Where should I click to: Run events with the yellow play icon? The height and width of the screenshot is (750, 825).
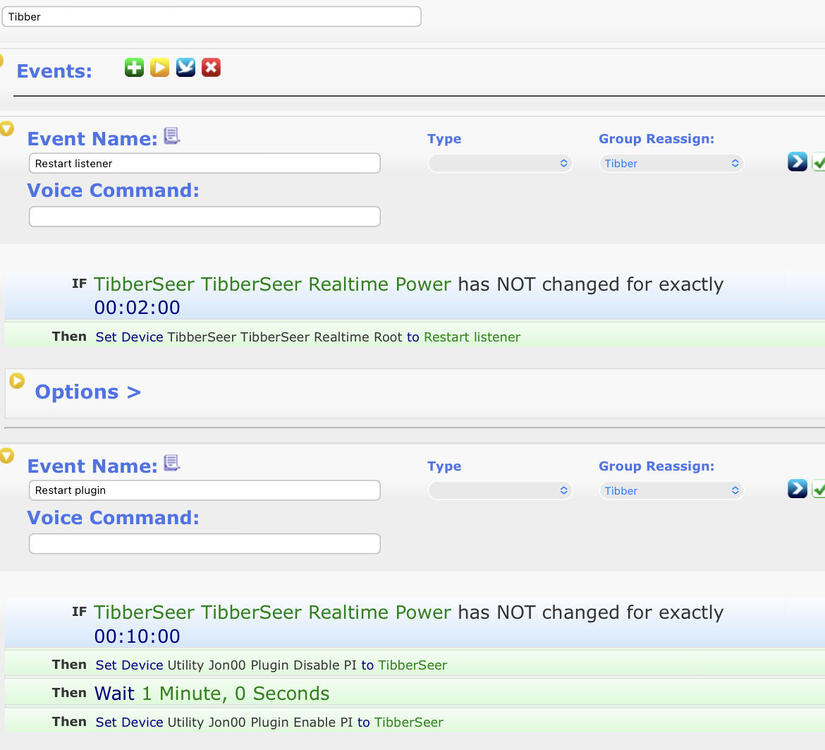pyautogui.click(x=160, y=68)
